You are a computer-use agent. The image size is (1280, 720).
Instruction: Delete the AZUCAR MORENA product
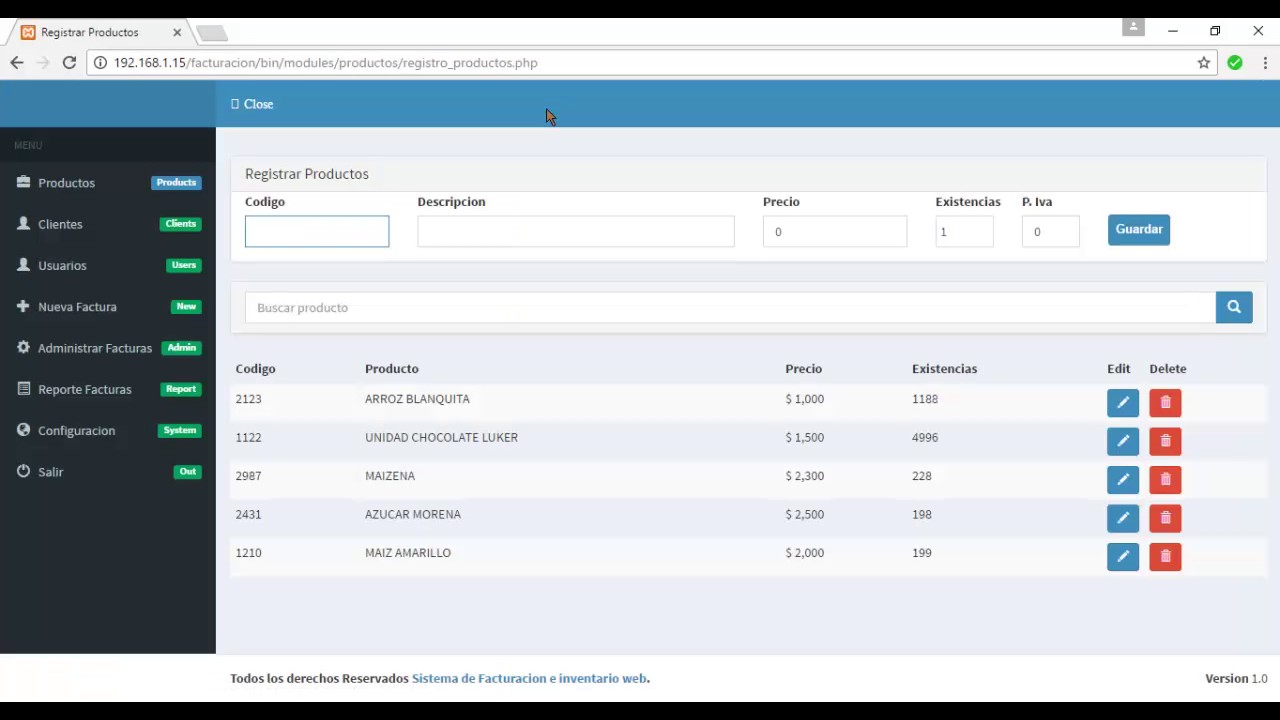tap(1165, 518)
